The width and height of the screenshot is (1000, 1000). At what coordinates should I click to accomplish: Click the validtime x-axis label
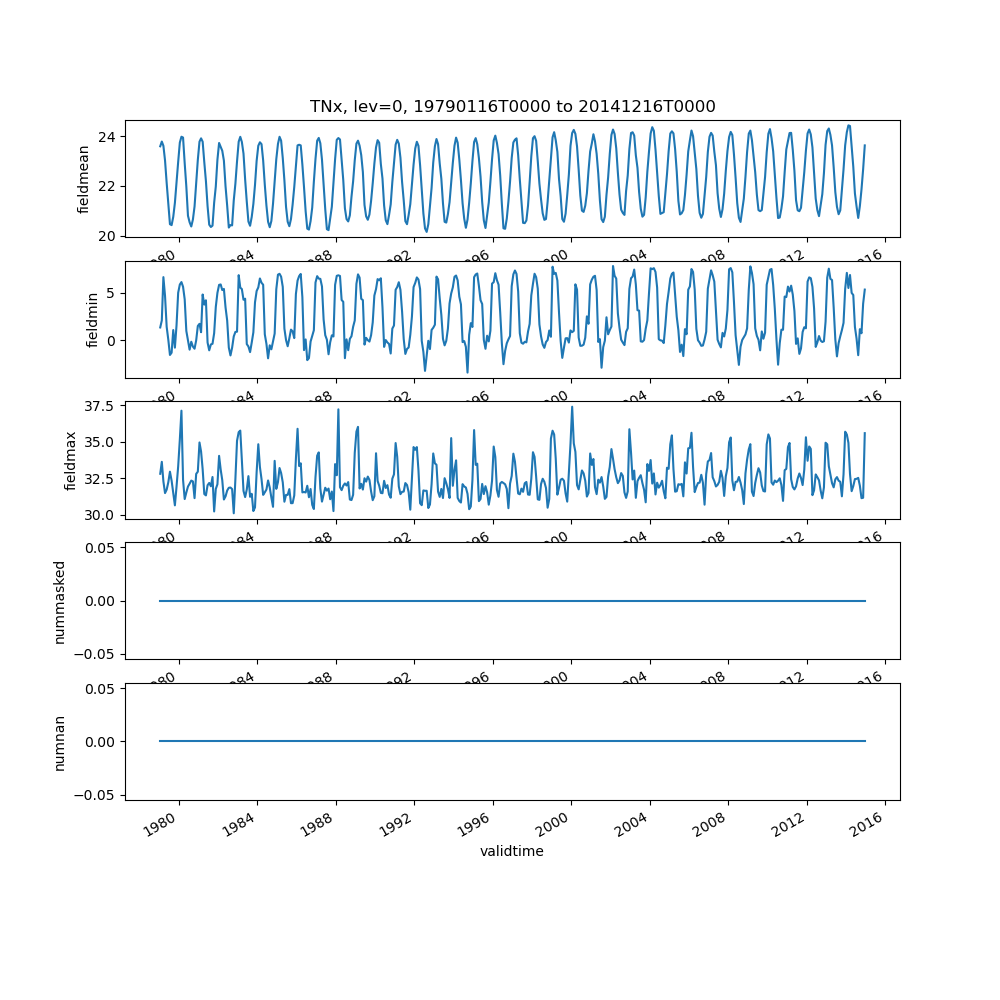512,851
